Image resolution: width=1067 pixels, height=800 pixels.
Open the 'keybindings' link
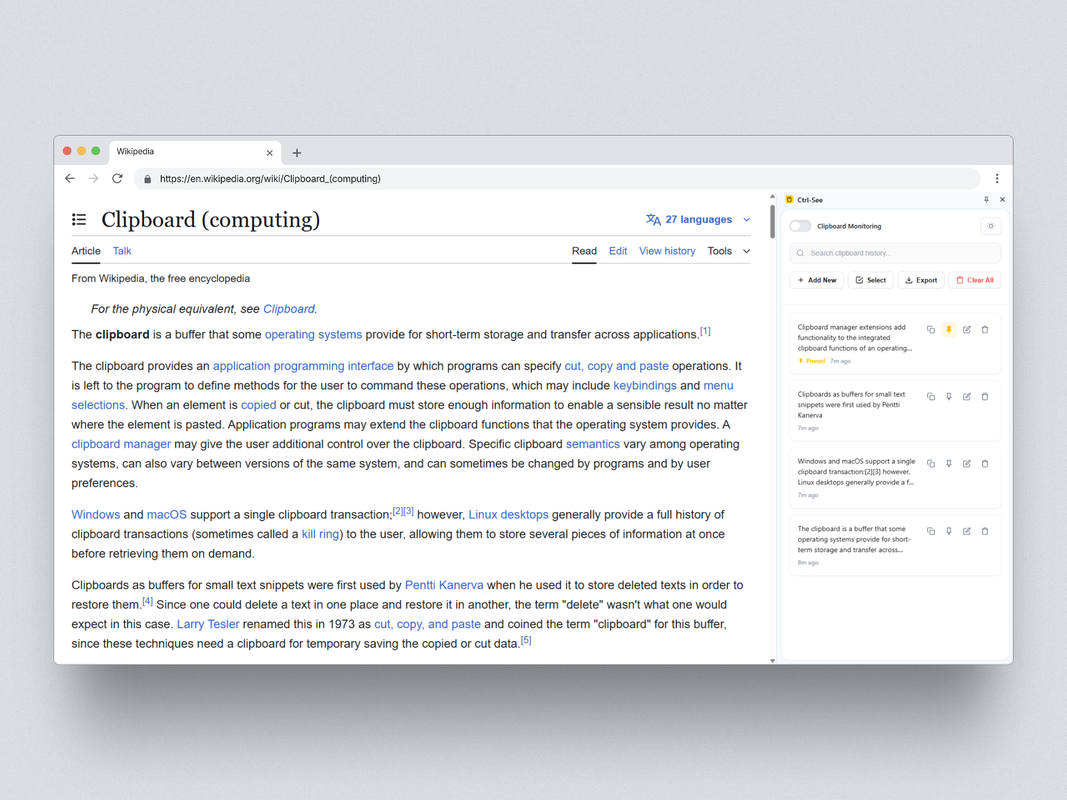click(x=644, y=386)
